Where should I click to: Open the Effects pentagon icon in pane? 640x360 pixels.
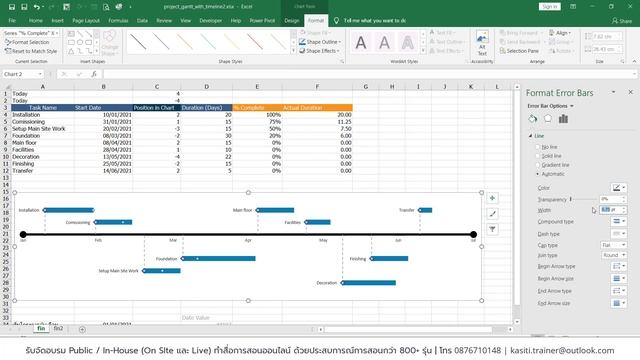click(548, 119)
